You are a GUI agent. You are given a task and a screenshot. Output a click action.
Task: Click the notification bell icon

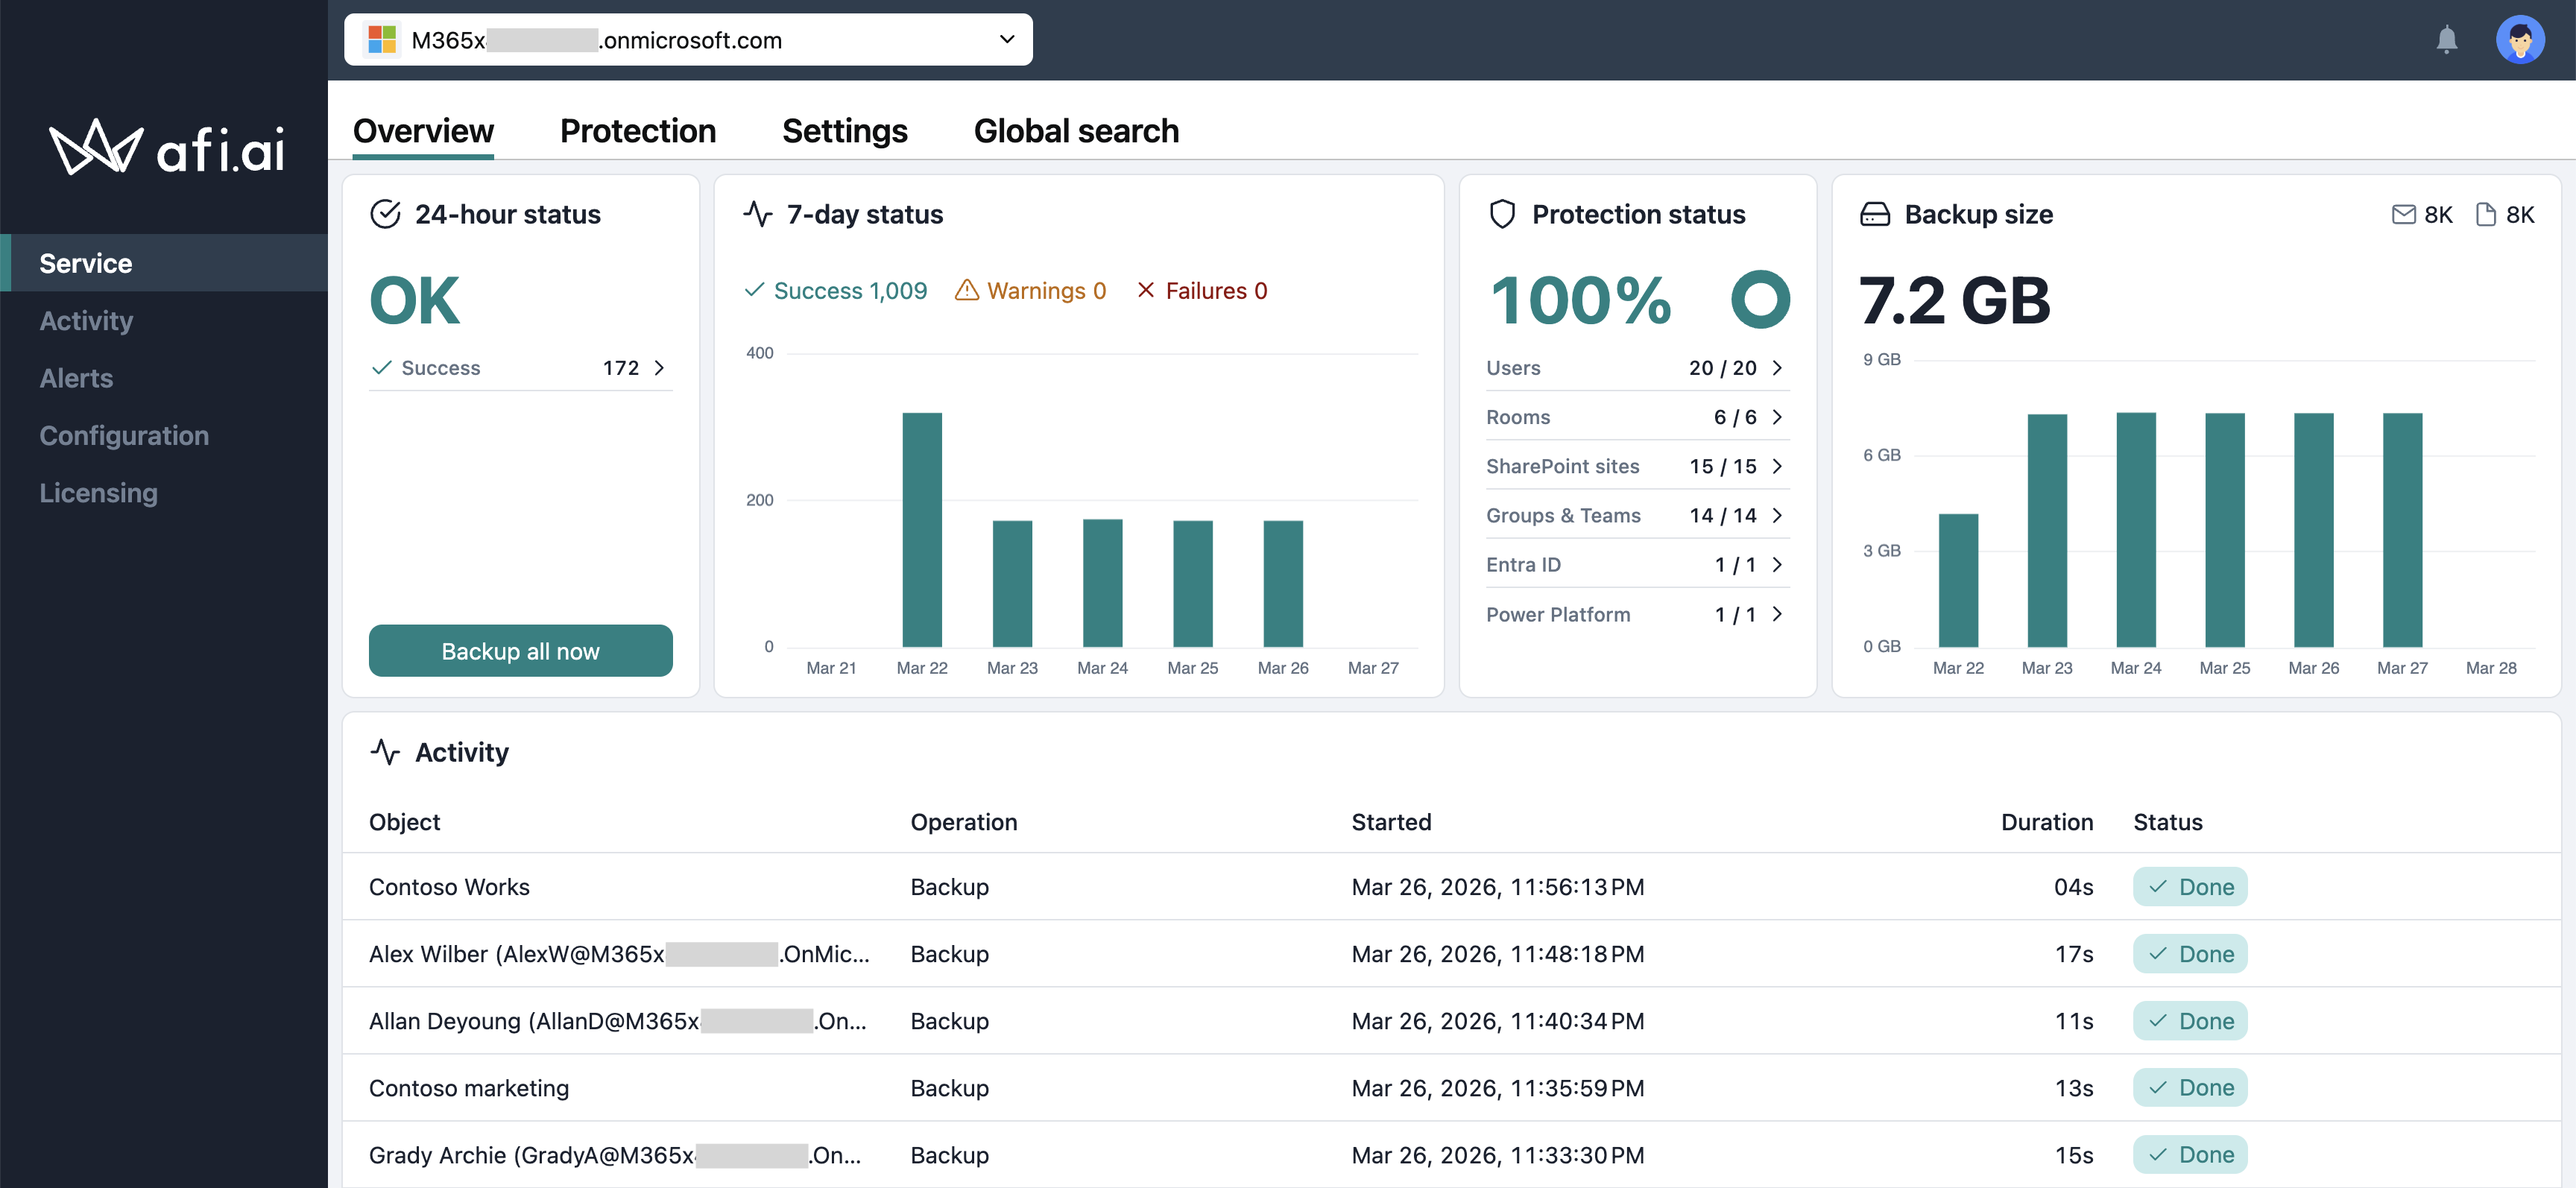(2446, 40)
